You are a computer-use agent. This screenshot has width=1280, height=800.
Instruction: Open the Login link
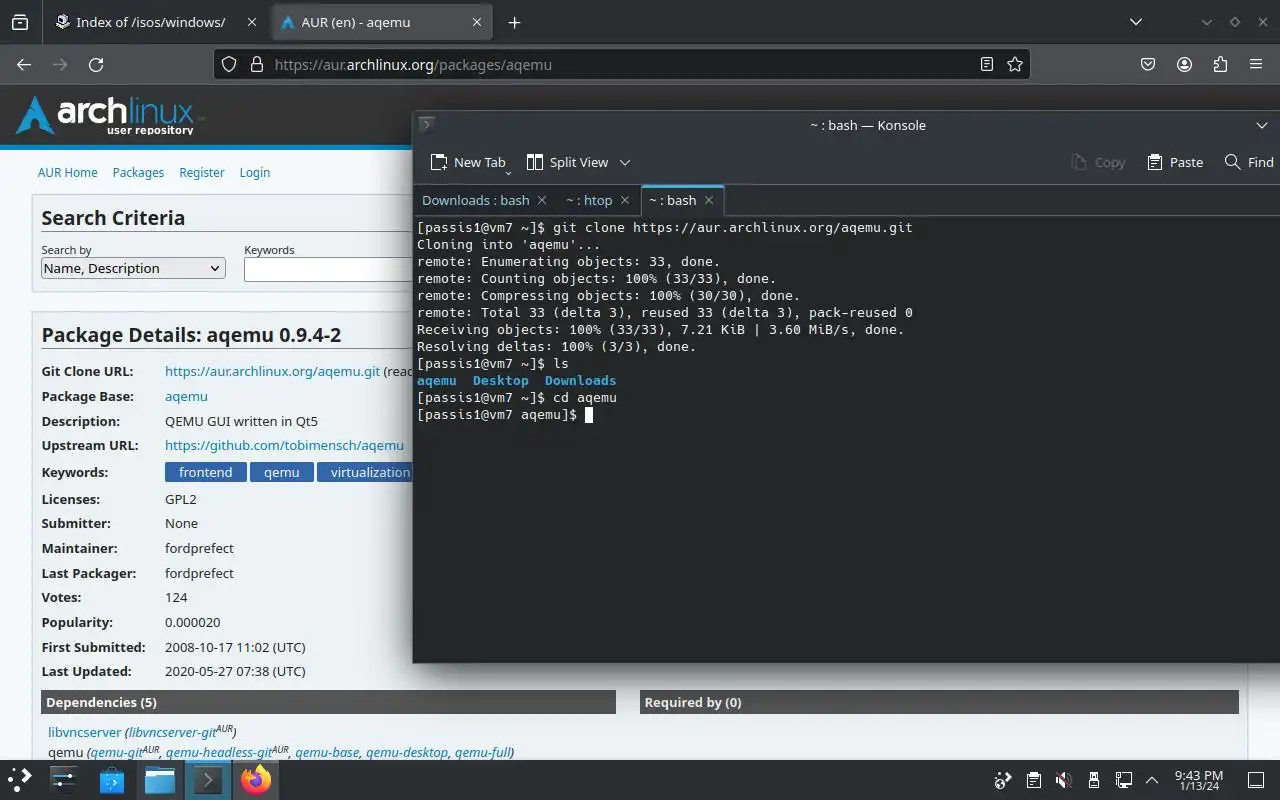[x=255, y=172]
